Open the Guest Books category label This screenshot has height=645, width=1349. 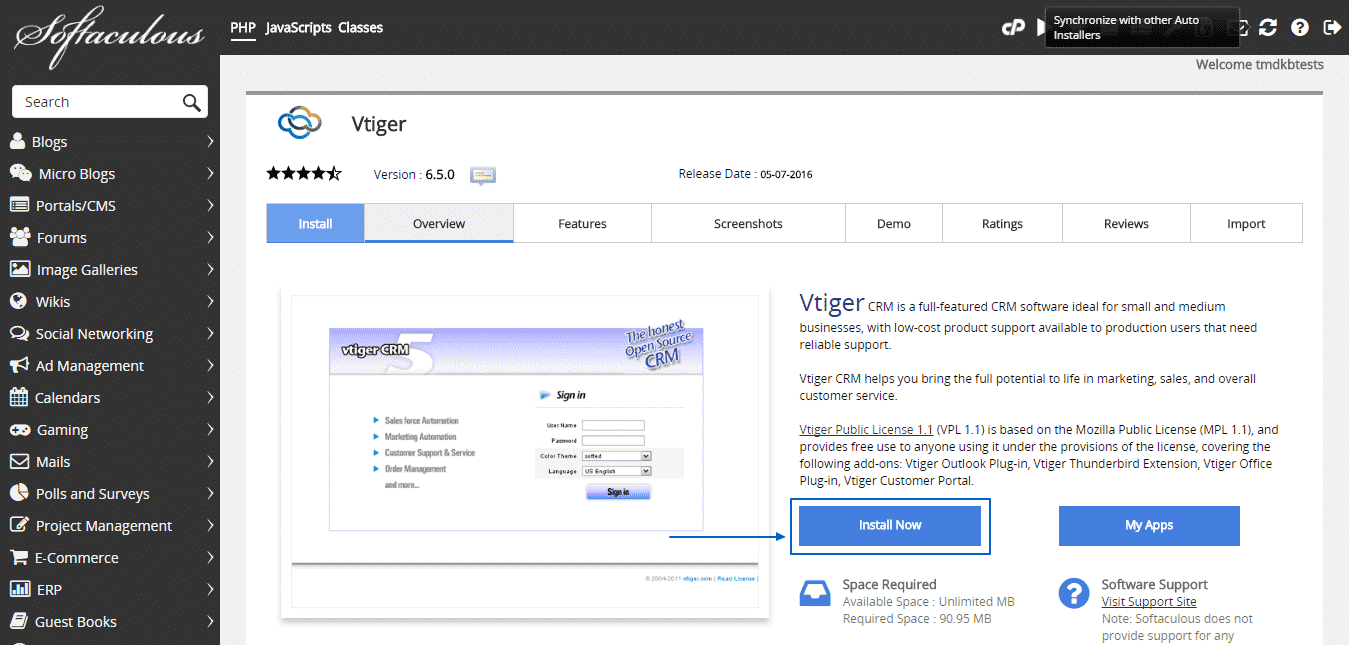76,621
